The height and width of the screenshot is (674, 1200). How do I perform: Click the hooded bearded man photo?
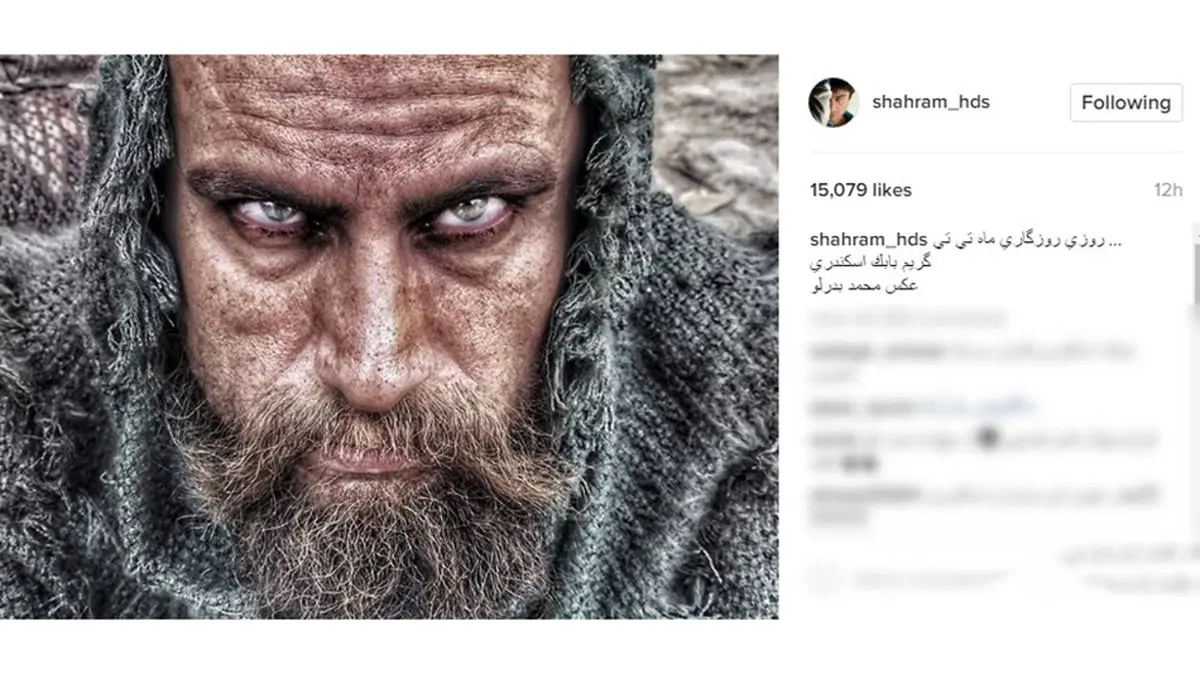[x=389, y=336]
